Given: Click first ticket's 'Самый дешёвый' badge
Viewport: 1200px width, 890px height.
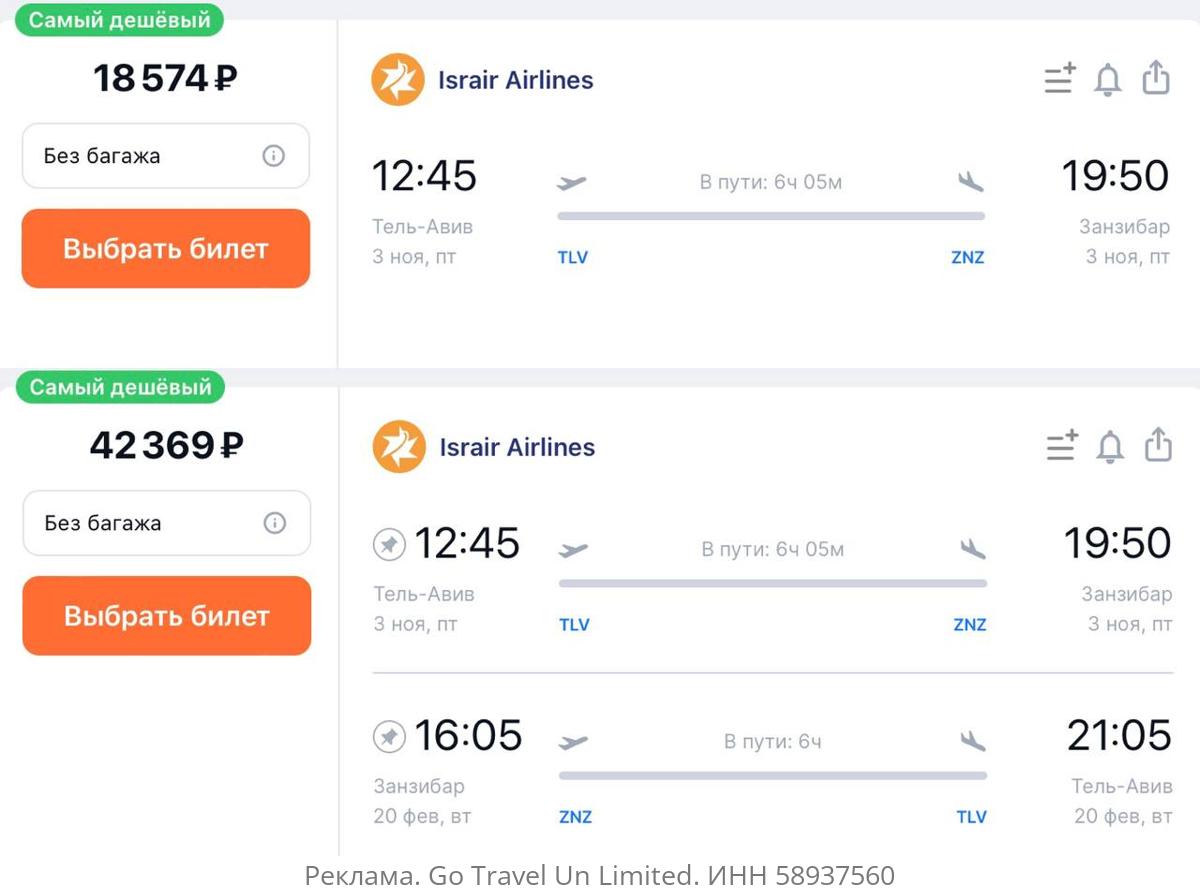Looking at the screenshot, I should click(x=119, y=20).
